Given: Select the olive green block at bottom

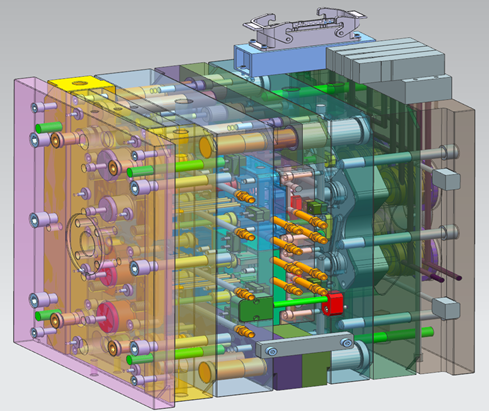Looking at the screenshot, I should coord(316,369).
